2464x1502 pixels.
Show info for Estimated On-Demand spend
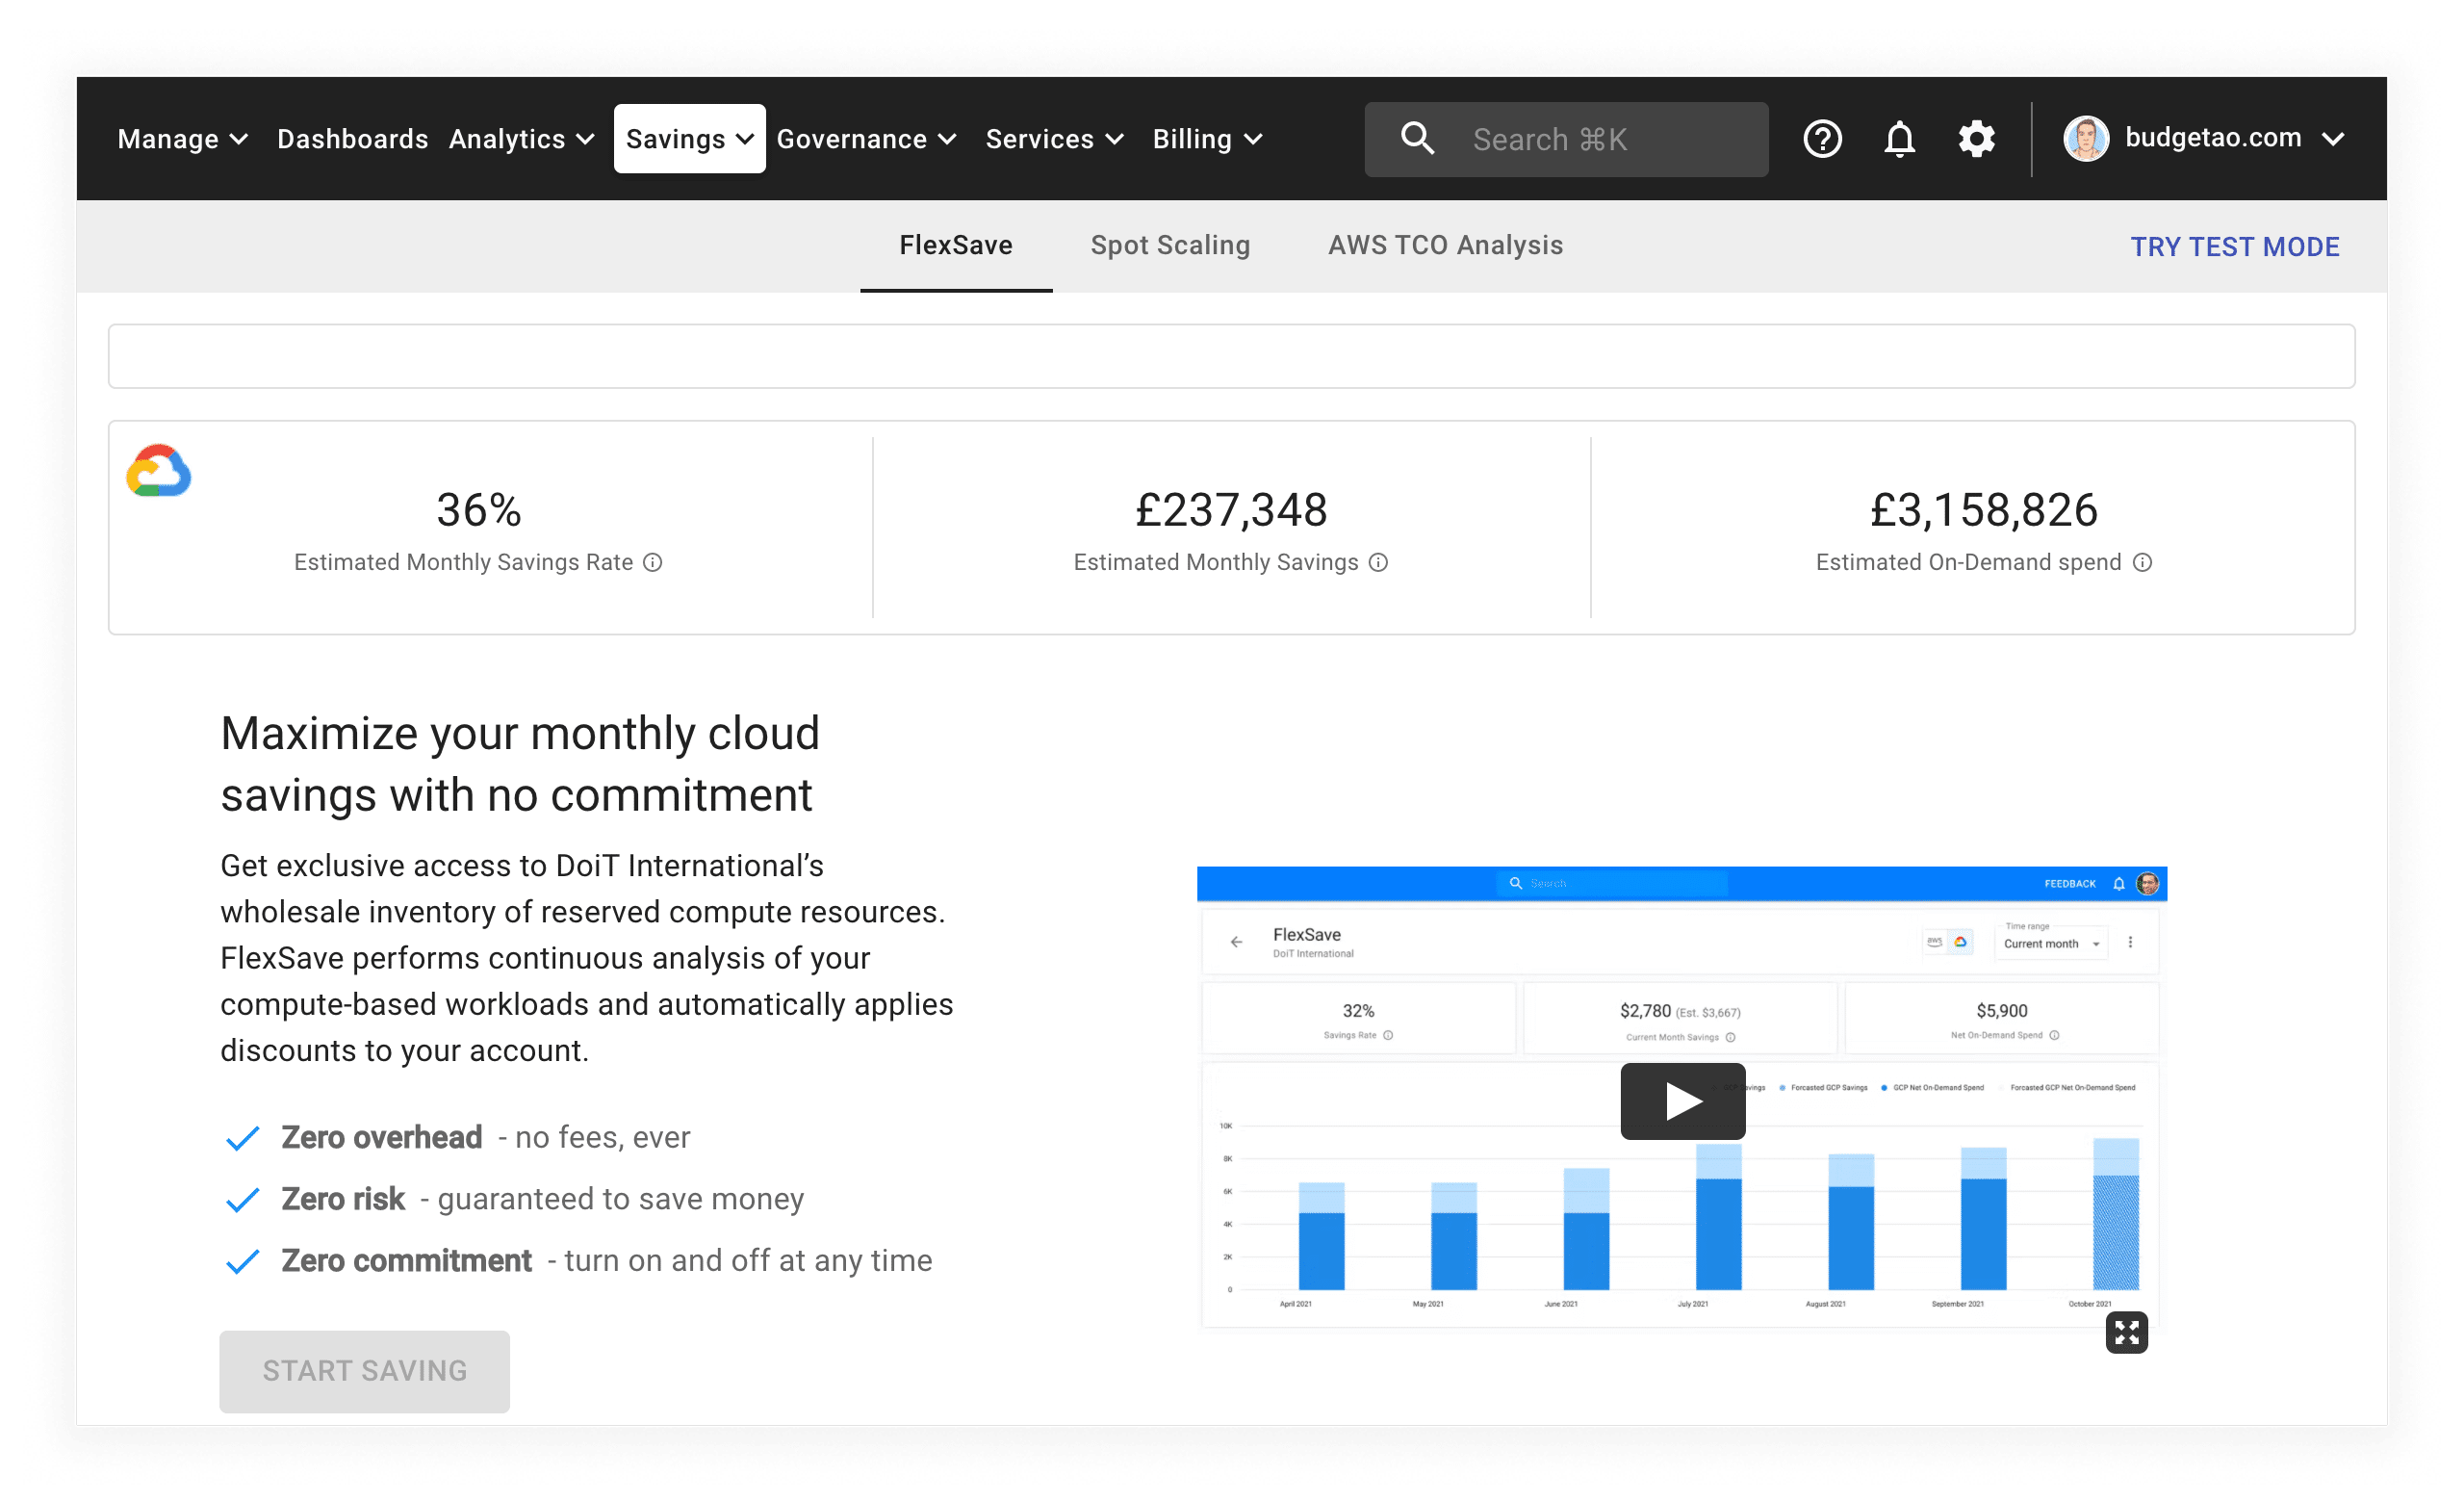coord(2142,563)
